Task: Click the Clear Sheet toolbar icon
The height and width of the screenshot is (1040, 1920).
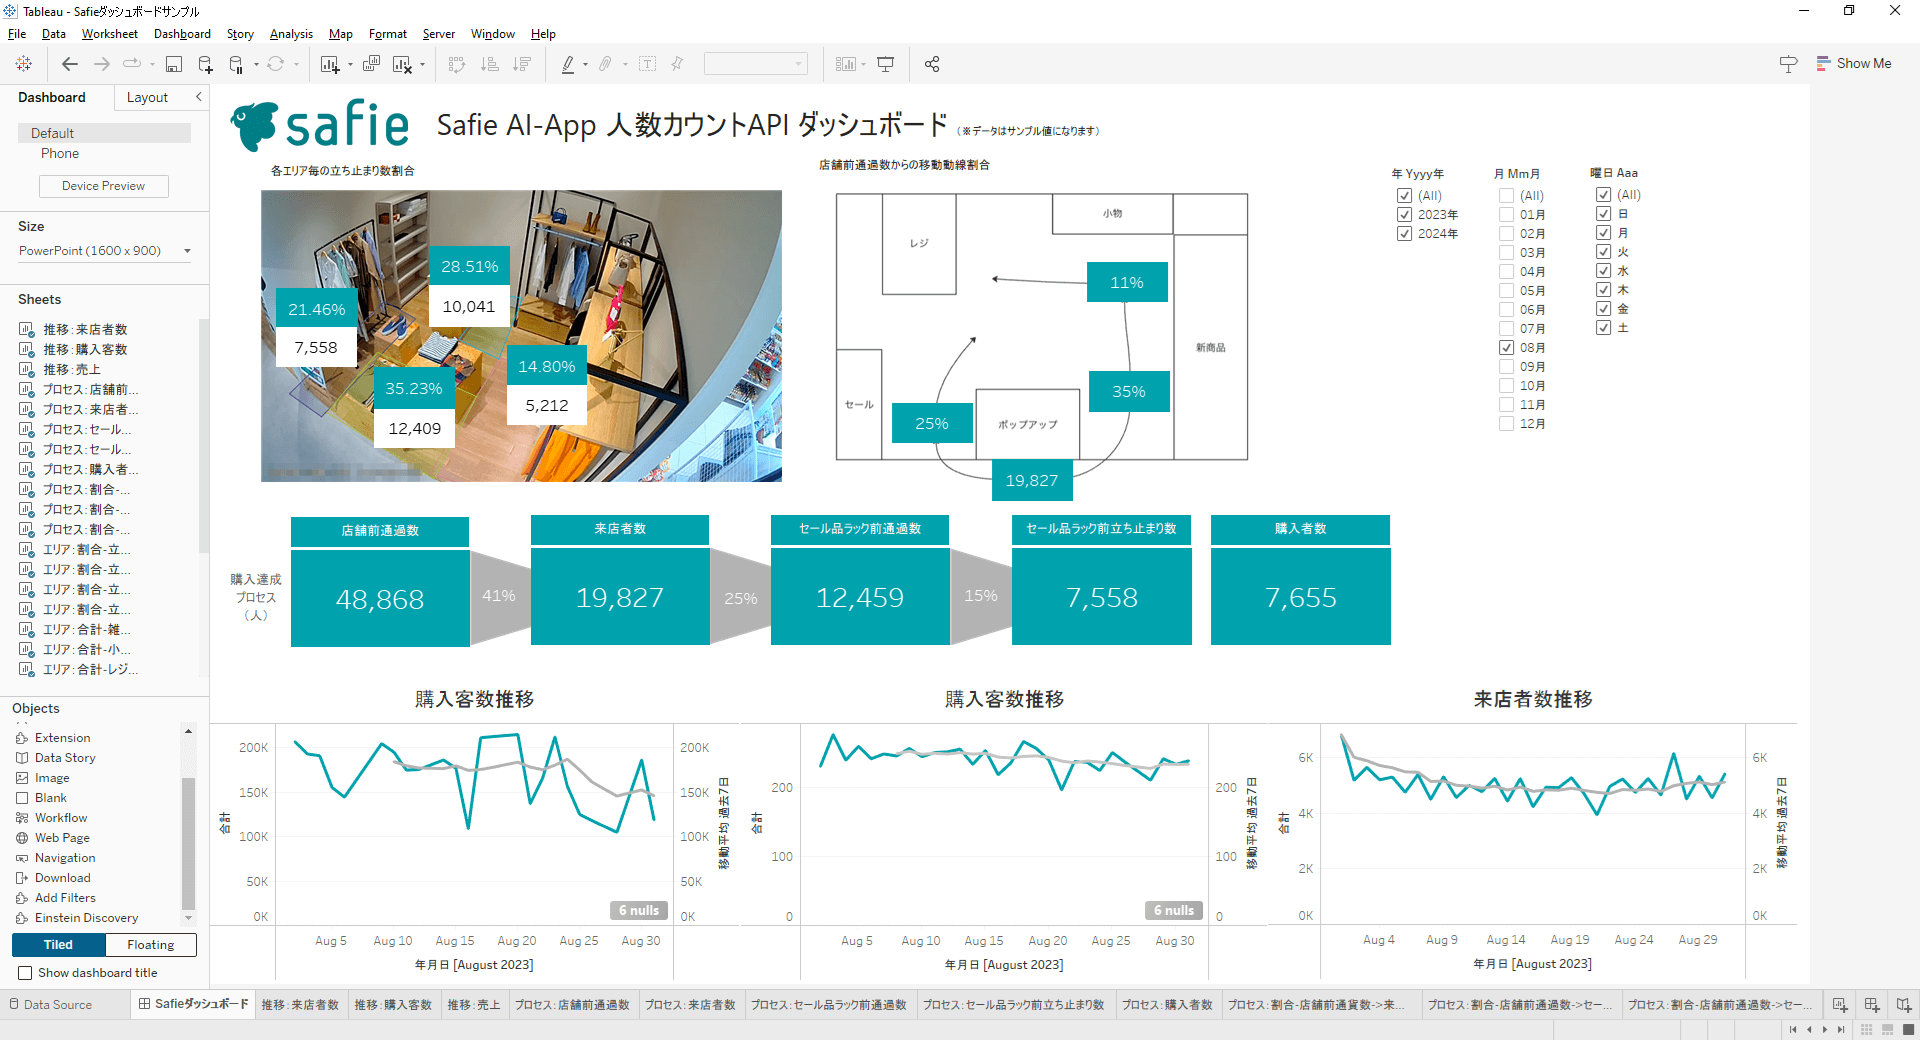Action: pyautogui.click(x=401, y=63)
